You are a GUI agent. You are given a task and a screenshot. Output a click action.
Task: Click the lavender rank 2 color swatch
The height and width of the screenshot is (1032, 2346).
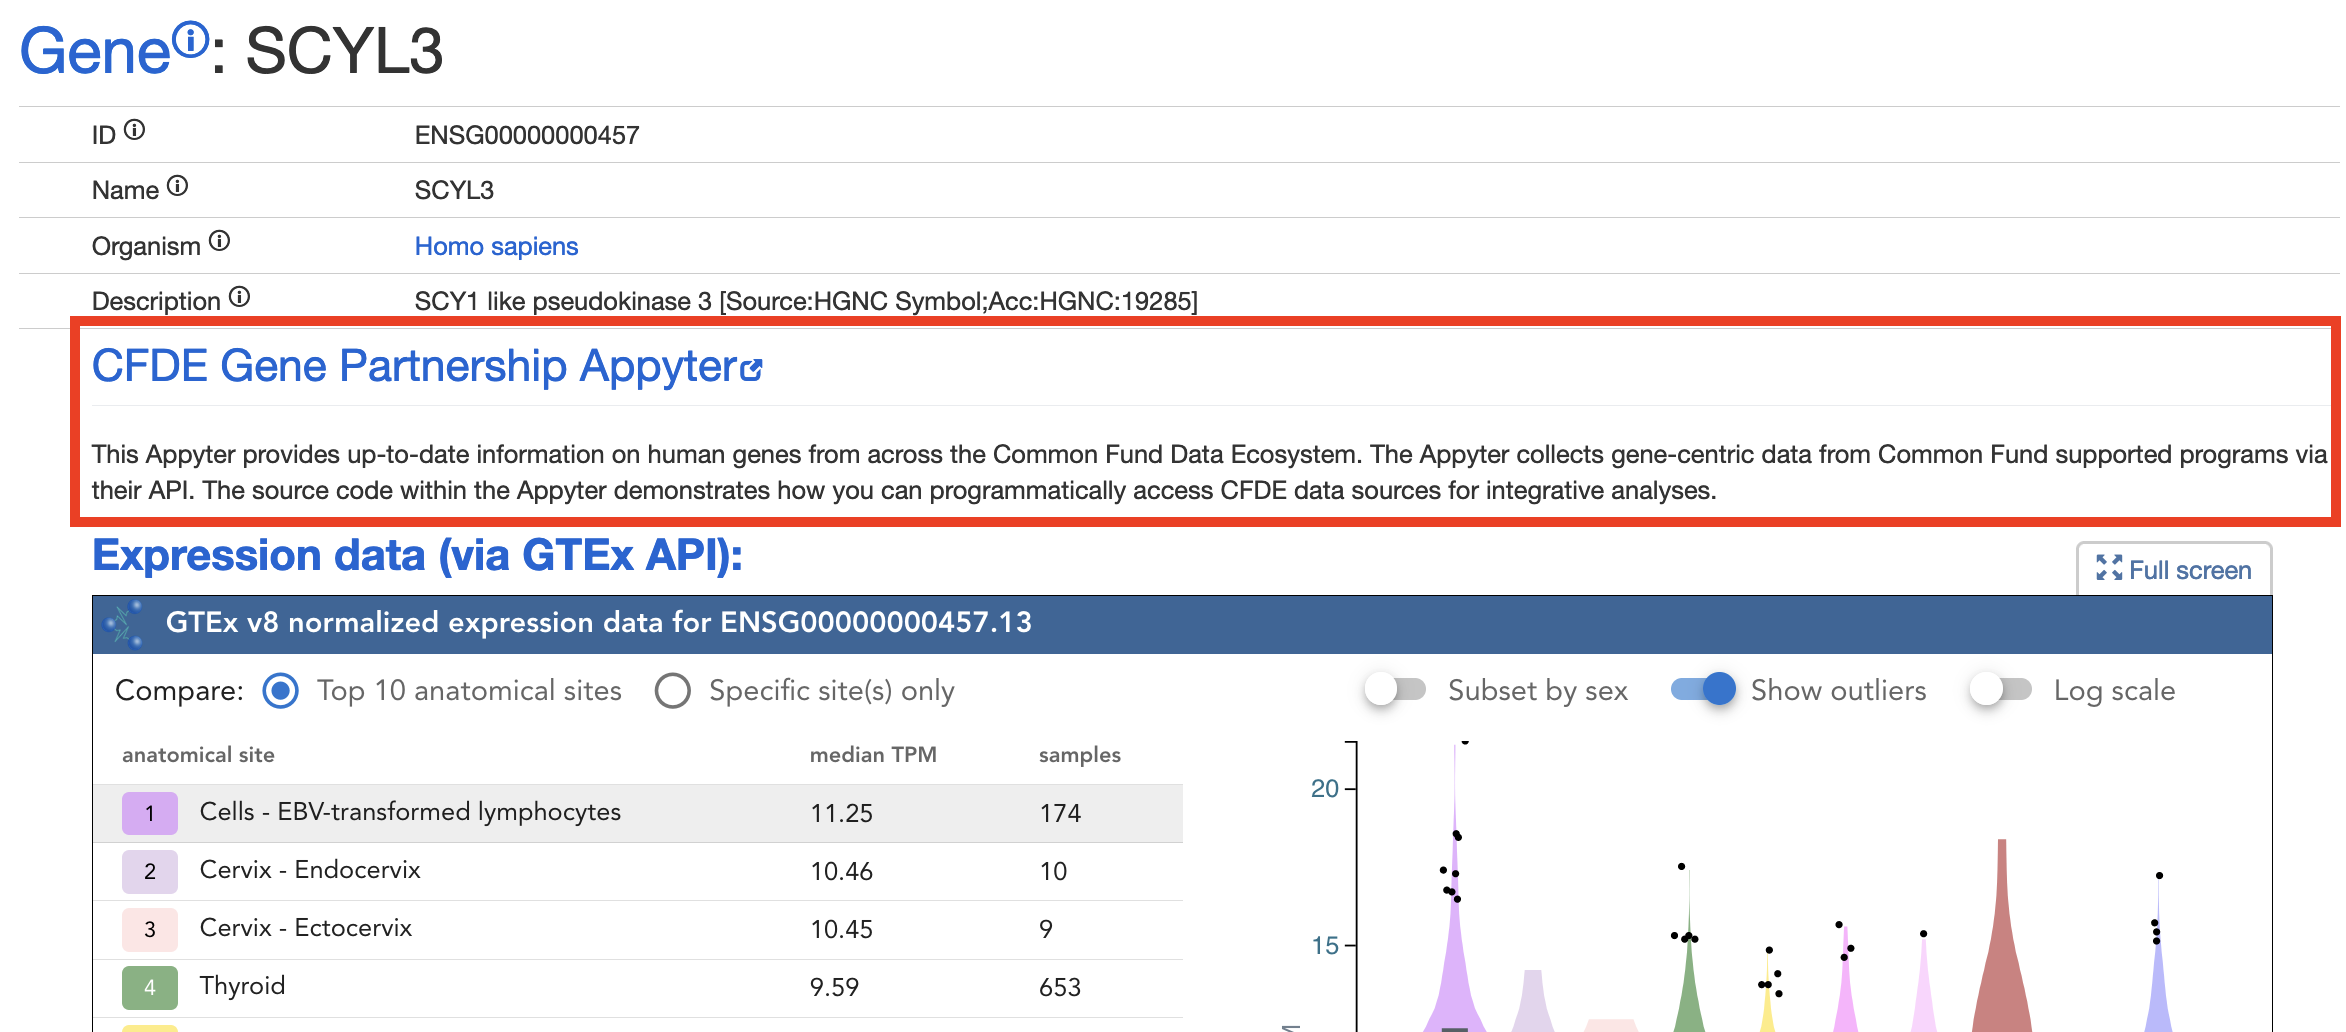click(x=150, y=871)
